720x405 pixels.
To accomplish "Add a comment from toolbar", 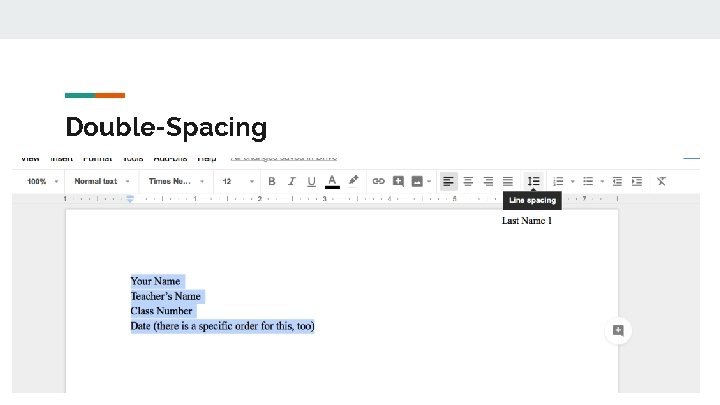I will (398, 181).
